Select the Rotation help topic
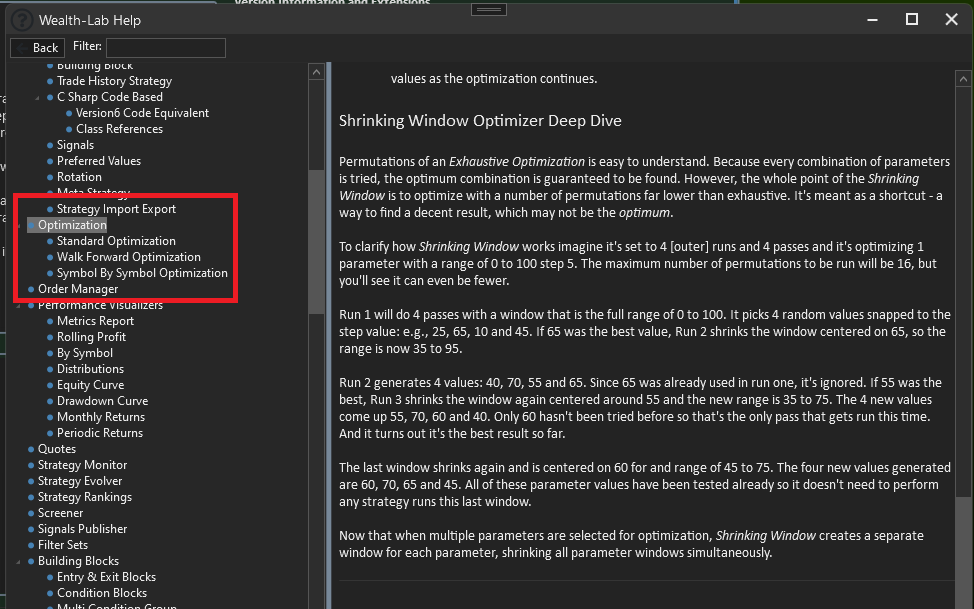 (79, 177)
